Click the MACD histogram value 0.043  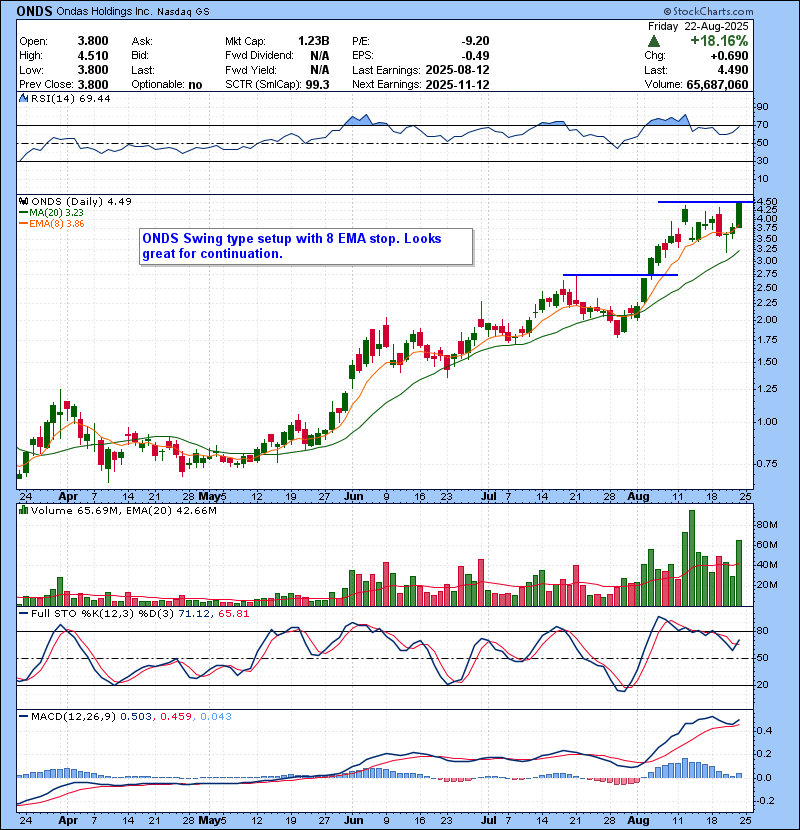click(x=215, y=717)
